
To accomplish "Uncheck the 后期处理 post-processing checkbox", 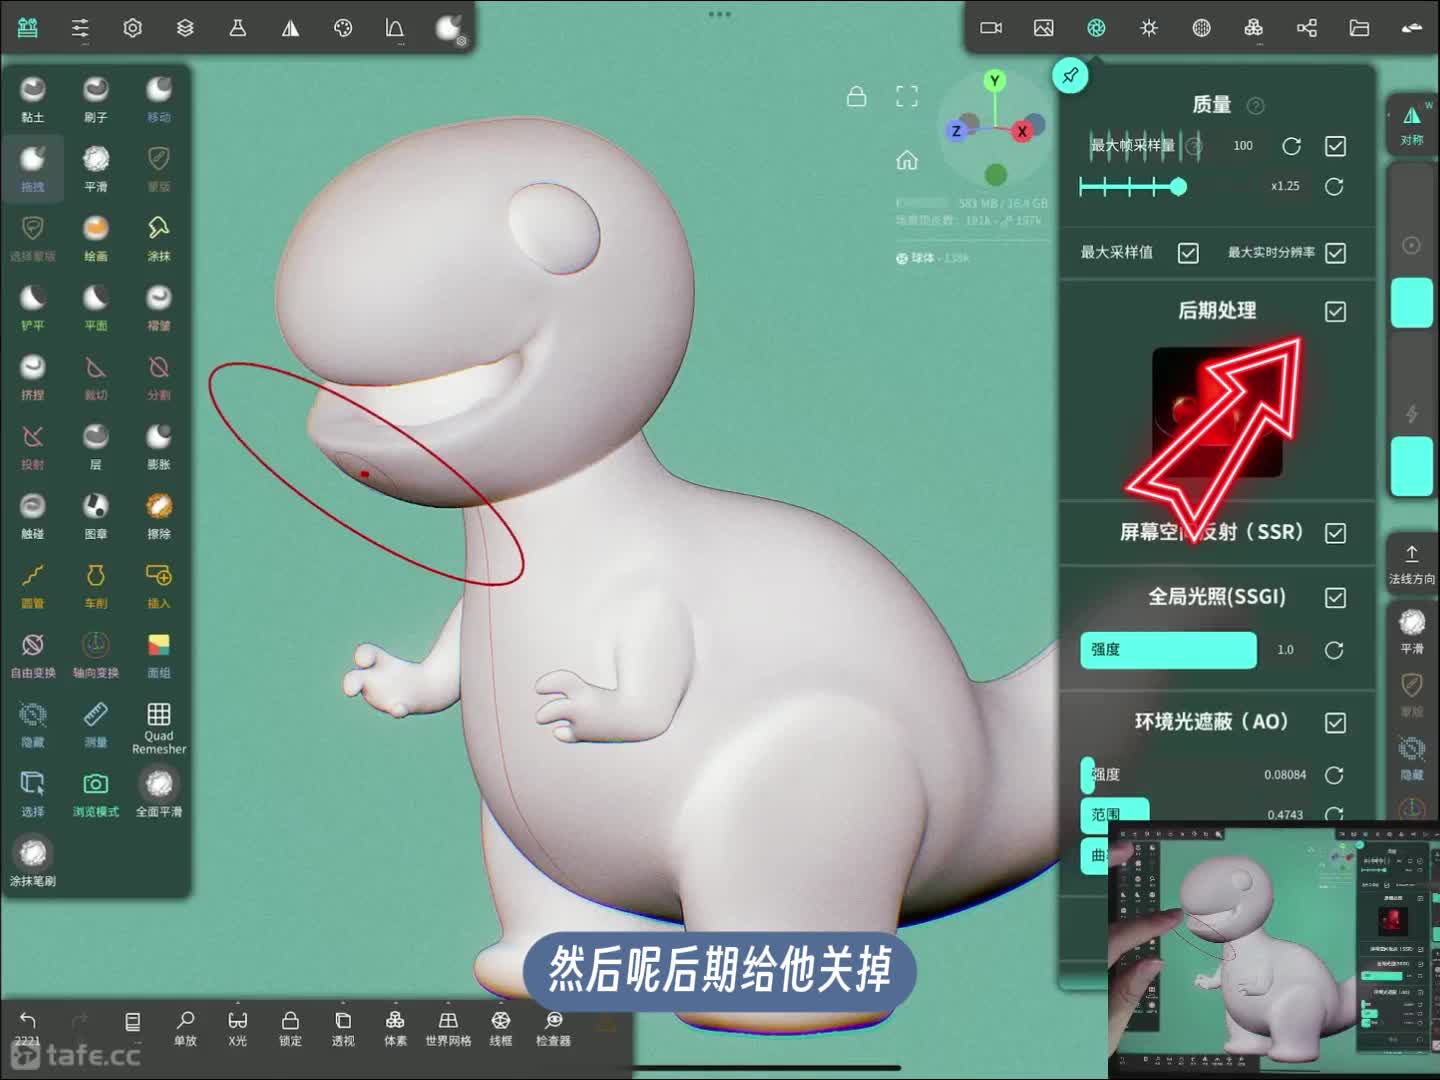I will tap(1335, 311).
